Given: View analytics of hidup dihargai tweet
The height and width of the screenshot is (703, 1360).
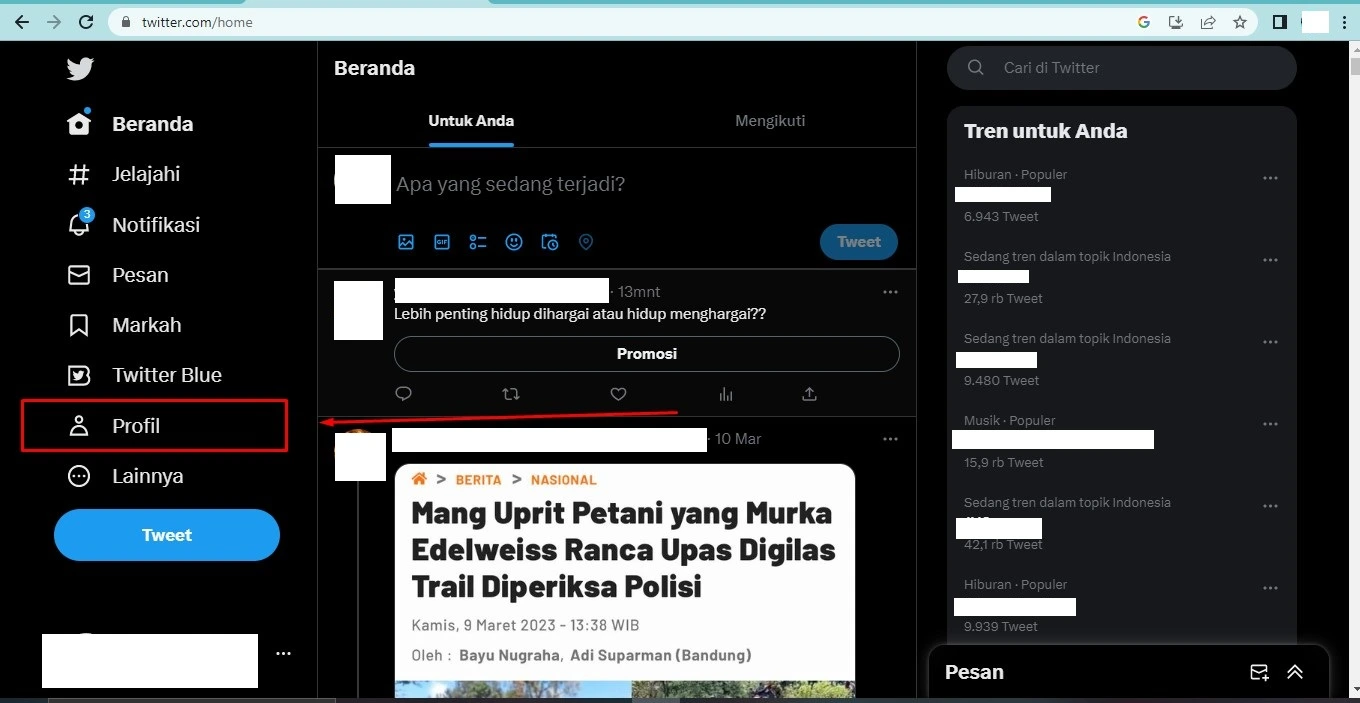Looking at the screenshot, I should pos(726,394).
